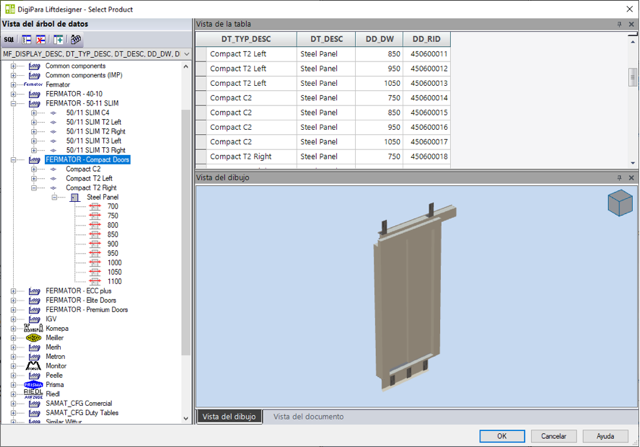The height and width of the screenshot is (447, 640).
Task: Click the Monitor logo icon in the tree
Action: pos(33,366)
